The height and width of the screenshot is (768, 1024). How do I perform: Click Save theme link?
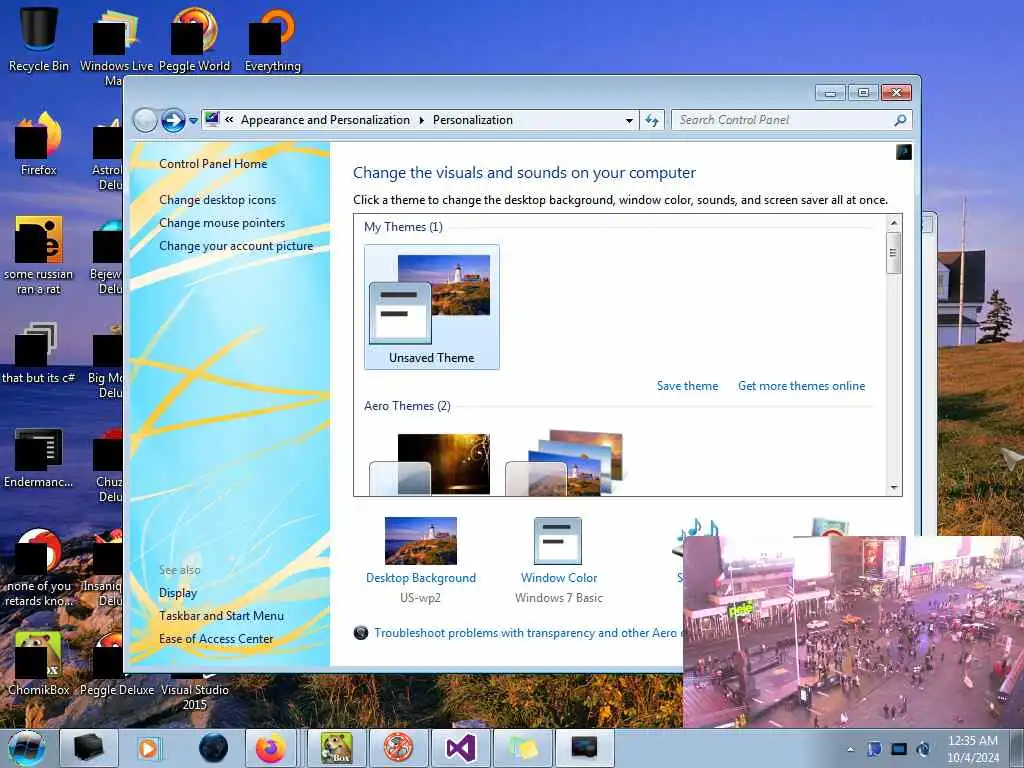click(687, 386)
